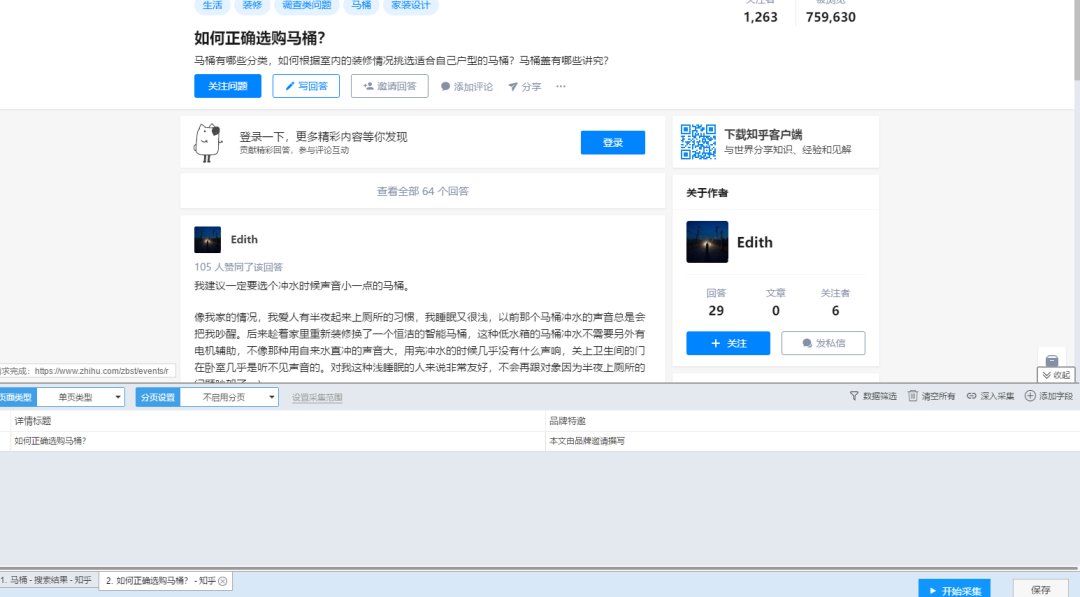Click the 添加字段 plus icon
This screenshot has height=597, width=1080.
tap(1030, 396)
